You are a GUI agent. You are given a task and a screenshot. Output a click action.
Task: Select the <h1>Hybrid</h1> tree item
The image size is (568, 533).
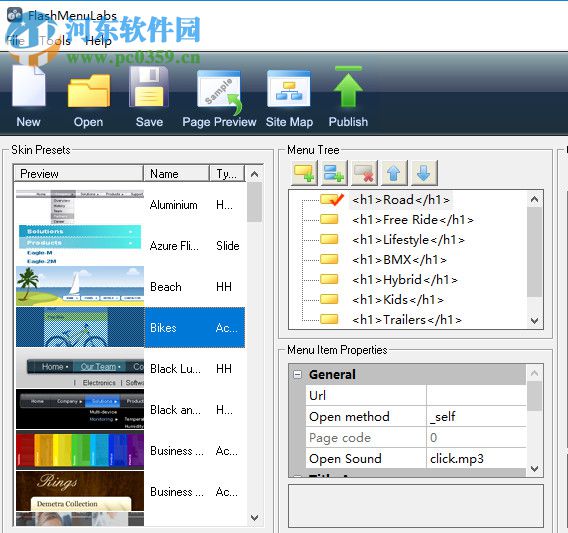click(405, 279)
